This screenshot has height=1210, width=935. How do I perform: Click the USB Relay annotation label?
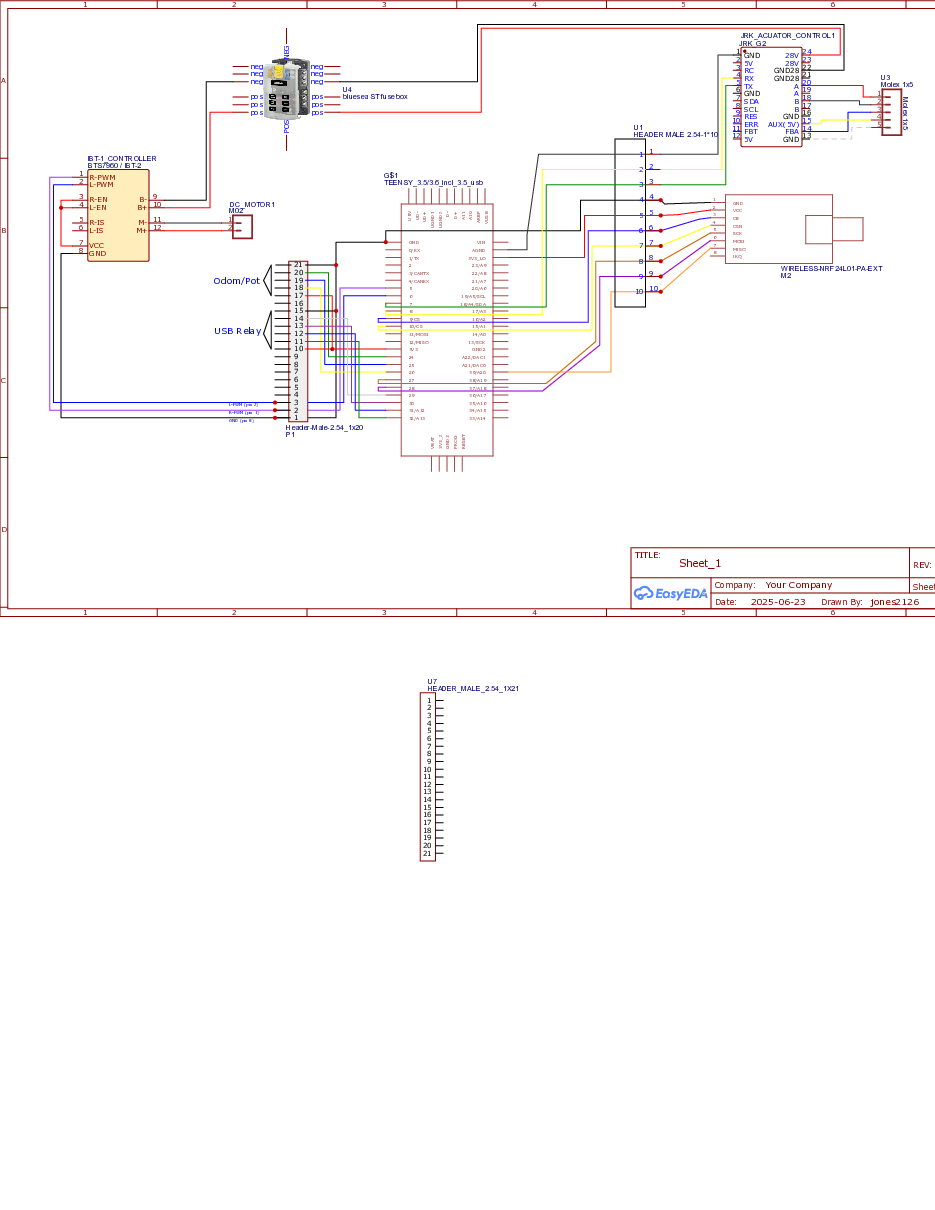pos(237,331)
